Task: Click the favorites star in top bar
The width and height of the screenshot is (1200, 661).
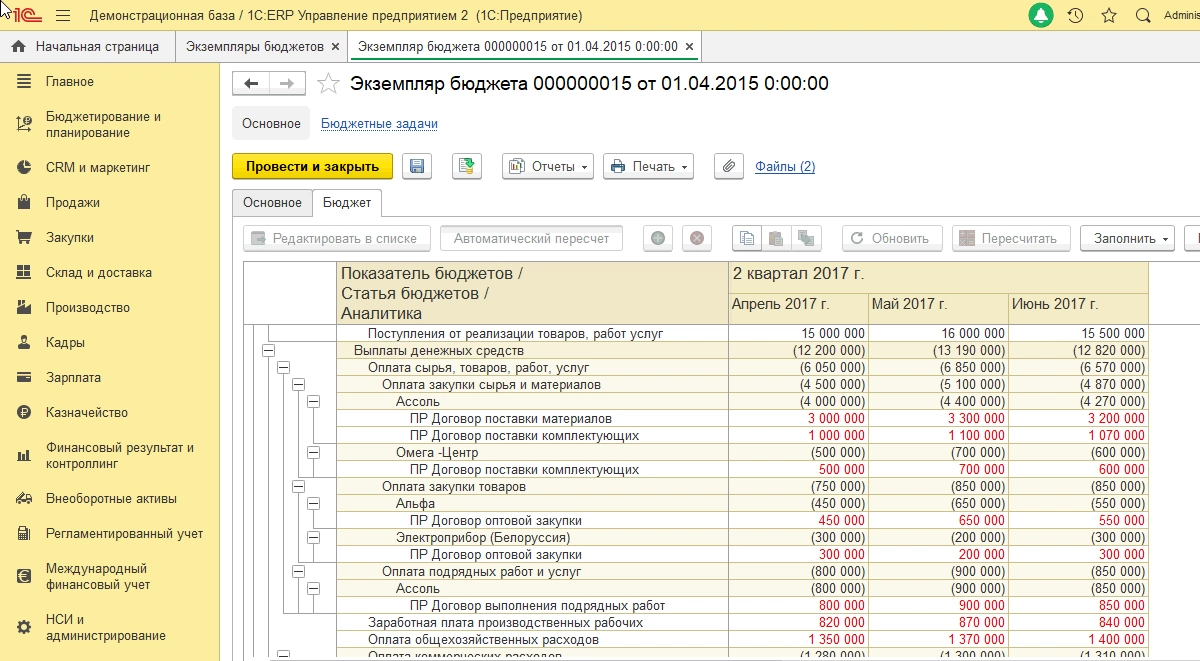Action: pyautogui.click(x=1108, y=16)
